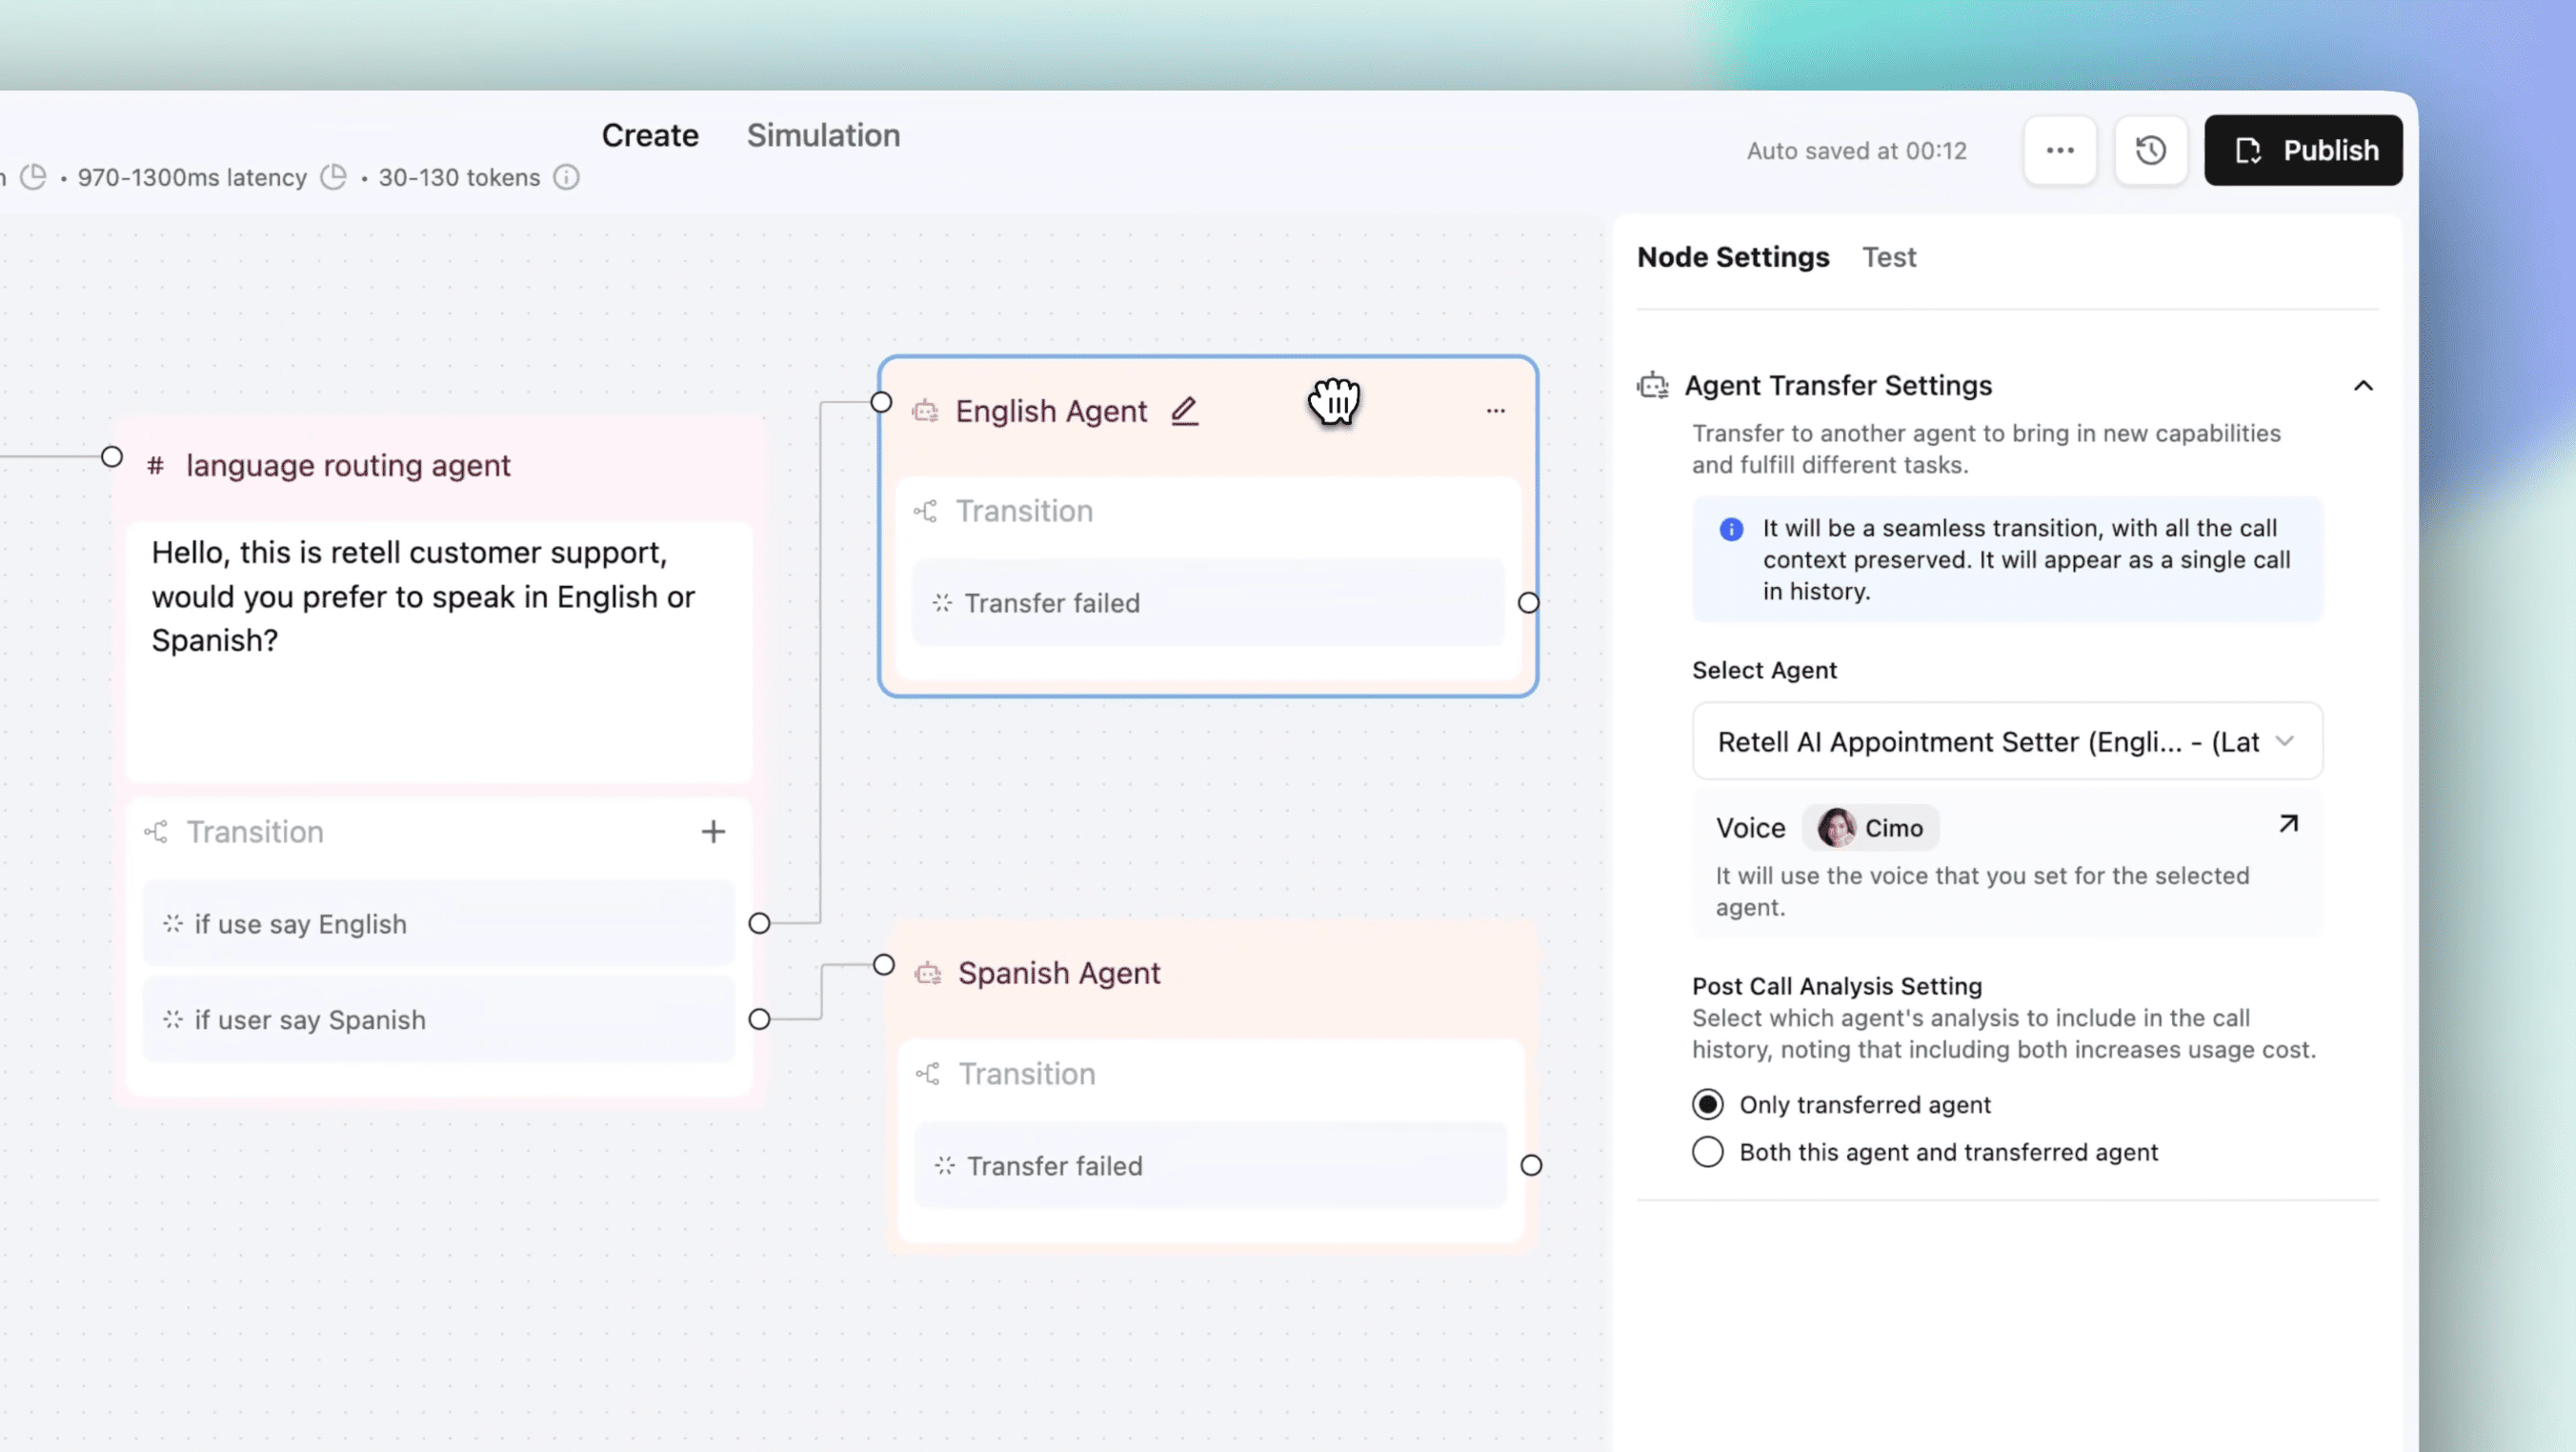Open the Node Settings tab
The height and width of the screenshot is (1452, 2576).
tap(1733, 257)
